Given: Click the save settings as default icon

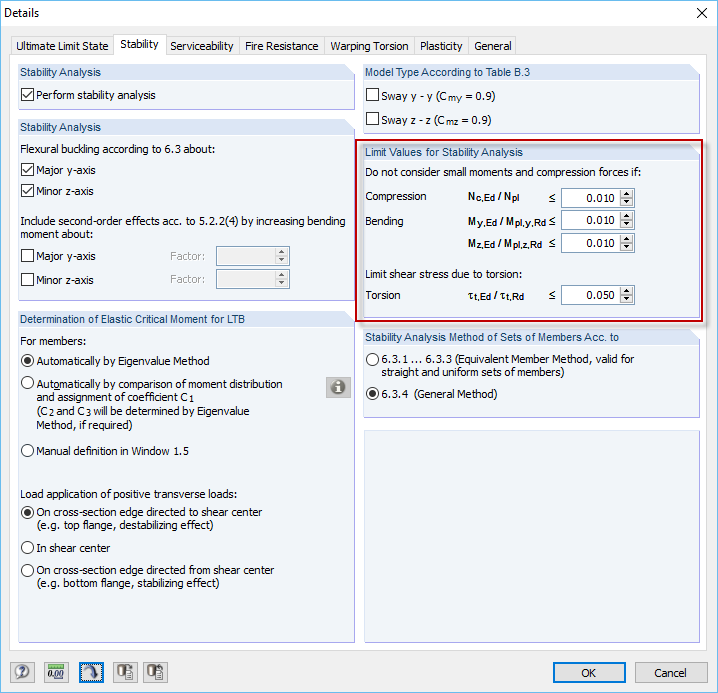Looking at the screenshot, I should (125, 672).
